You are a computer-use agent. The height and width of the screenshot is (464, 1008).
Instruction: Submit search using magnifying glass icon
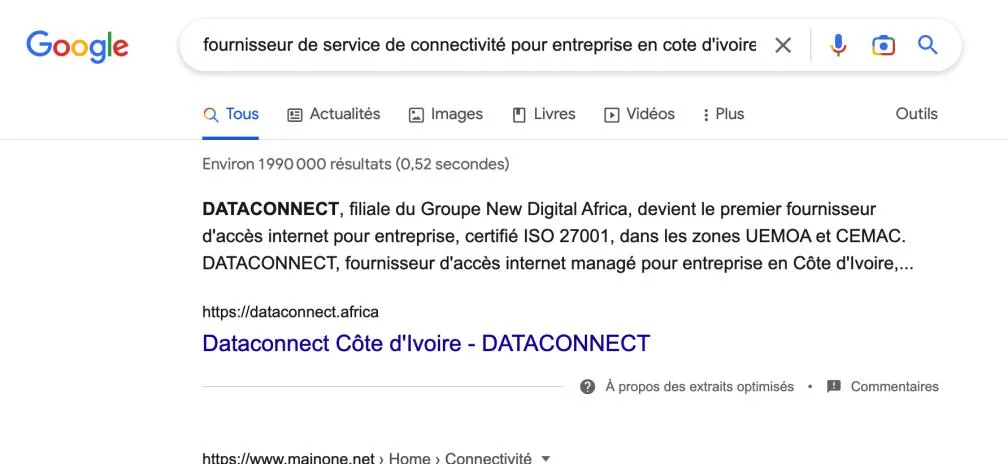tap(927, 45)
